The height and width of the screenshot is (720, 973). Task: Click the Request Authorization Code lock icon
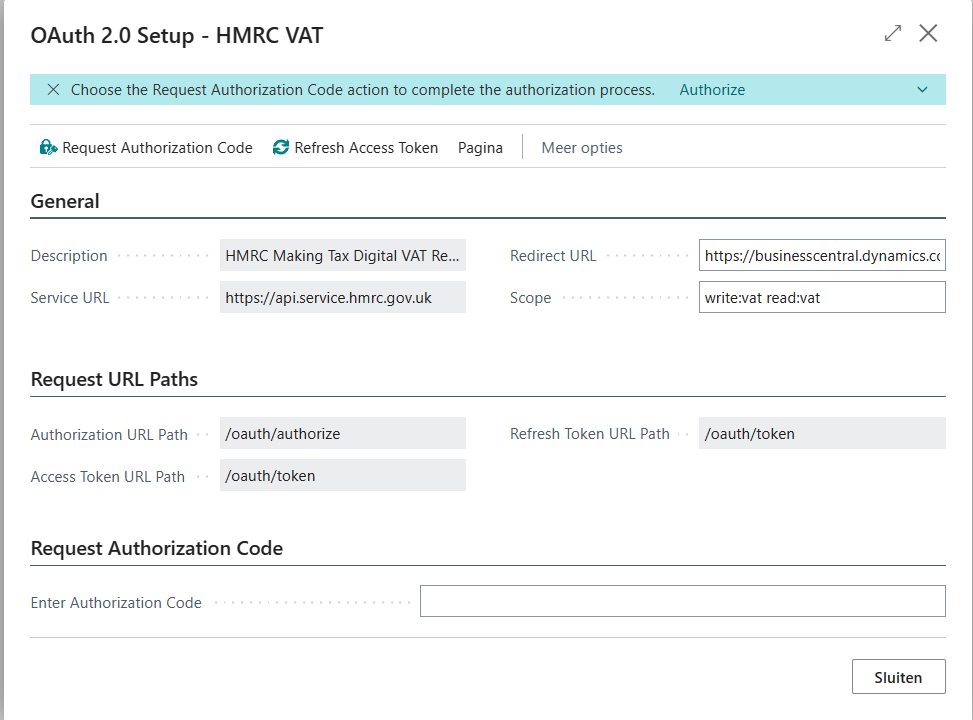pos(48,147)
